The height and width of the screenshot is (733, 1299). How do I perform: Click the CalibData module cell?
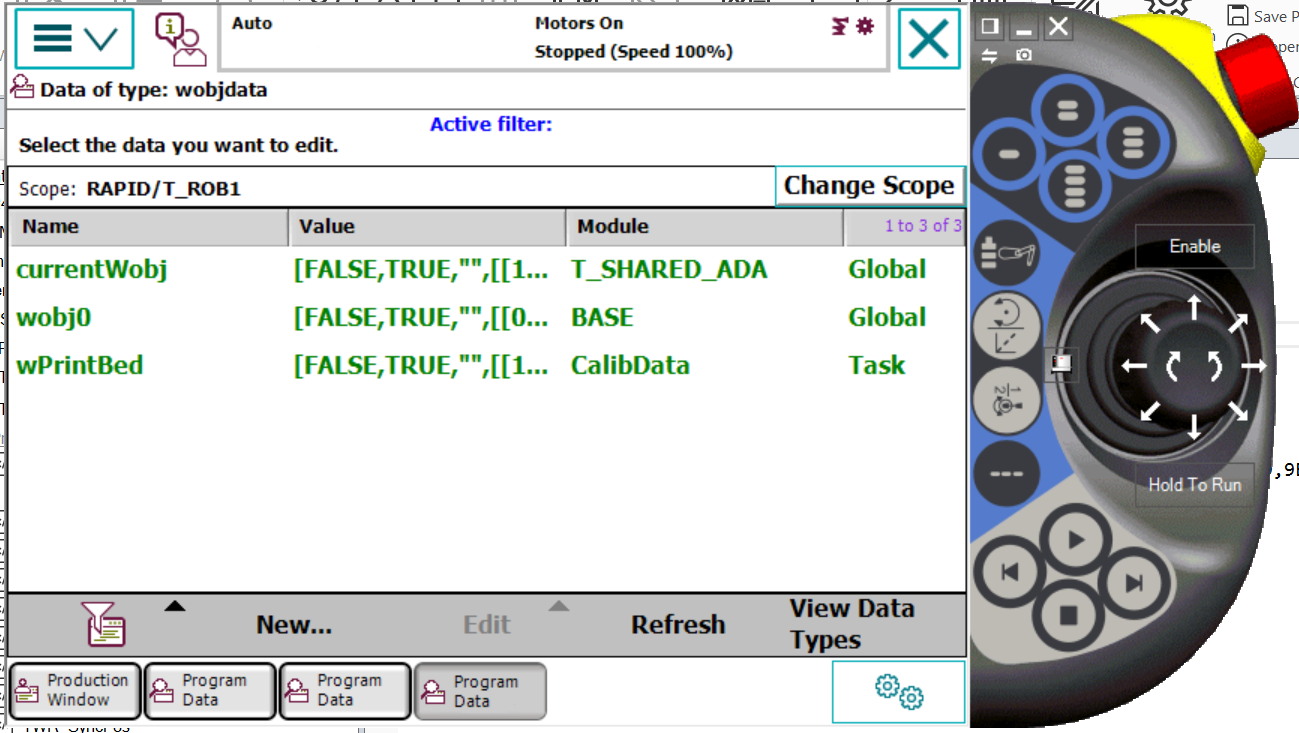[x=630, y=366]
